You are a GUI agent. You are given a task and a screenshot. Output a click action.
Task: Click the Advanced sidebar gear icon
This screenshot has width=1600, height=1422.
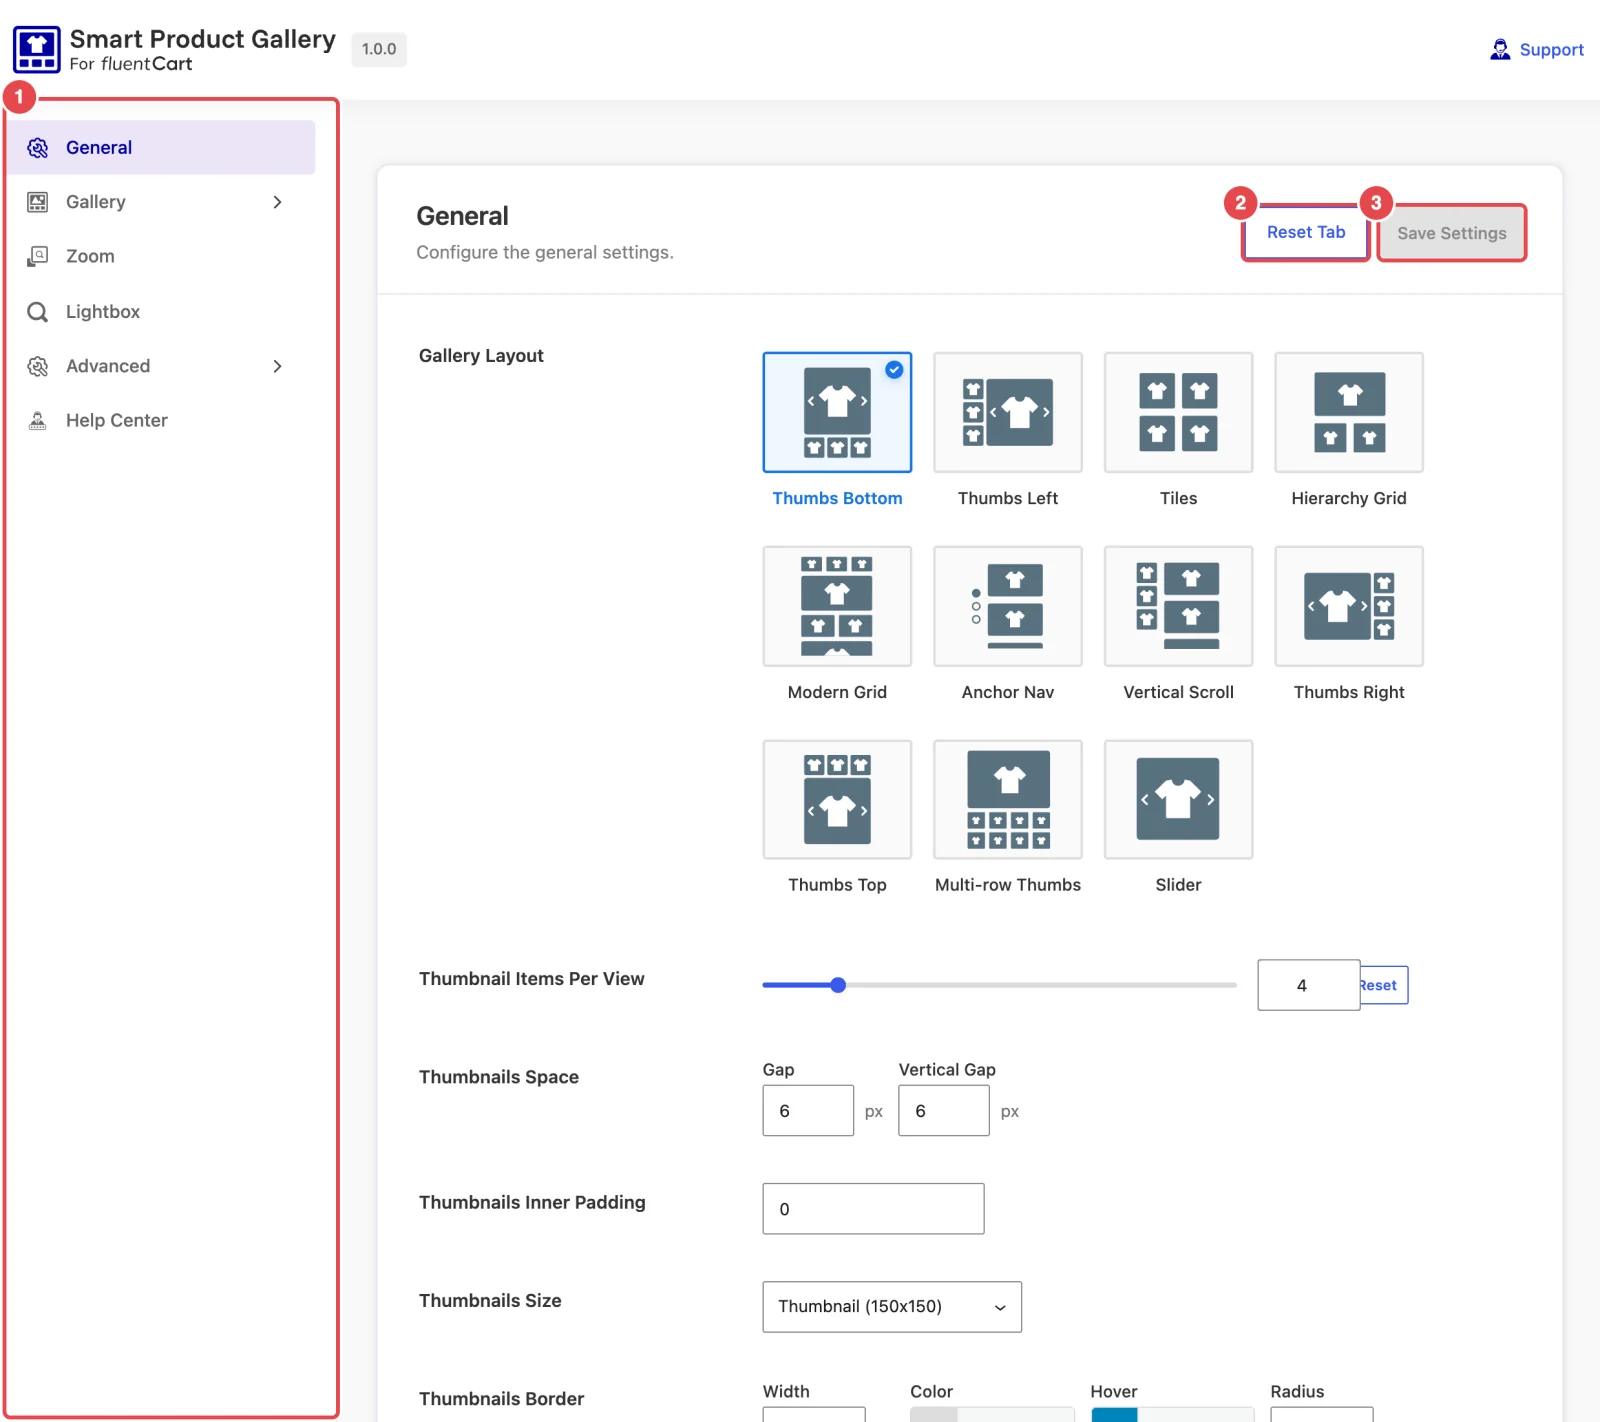38,366
